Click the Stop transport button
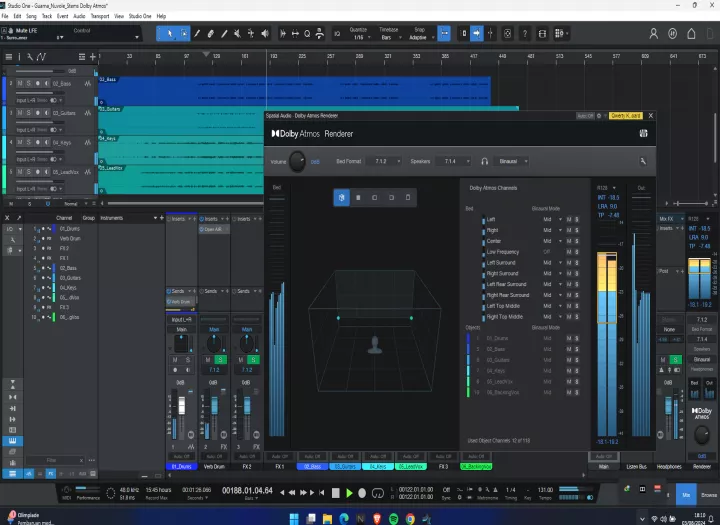The image size is (720, 525). 336,493
